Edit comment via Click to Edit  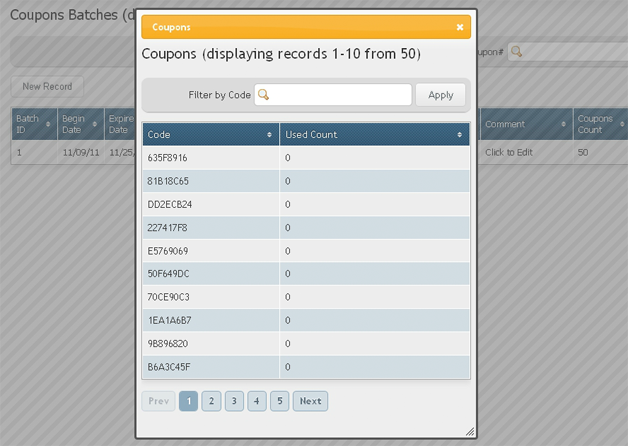(511, 153)
